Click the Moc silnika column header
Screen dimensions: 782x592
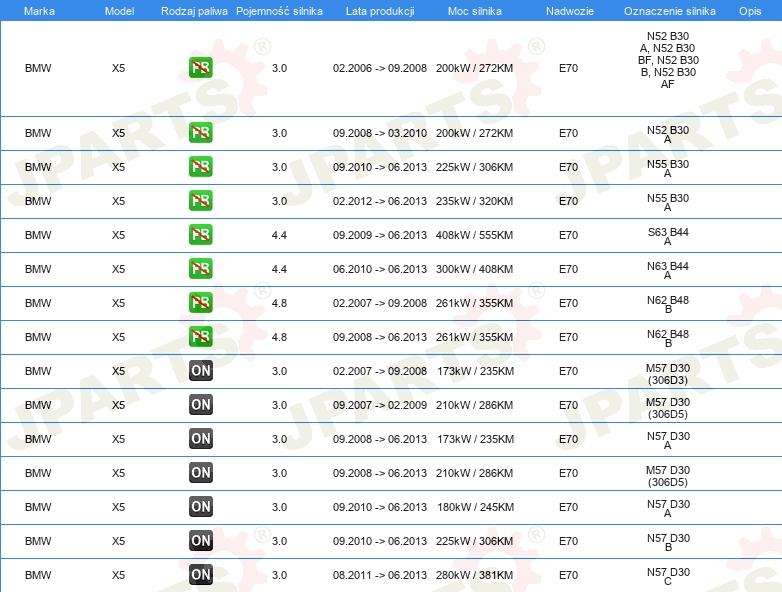pyautogui.click(x=474, y=10)
